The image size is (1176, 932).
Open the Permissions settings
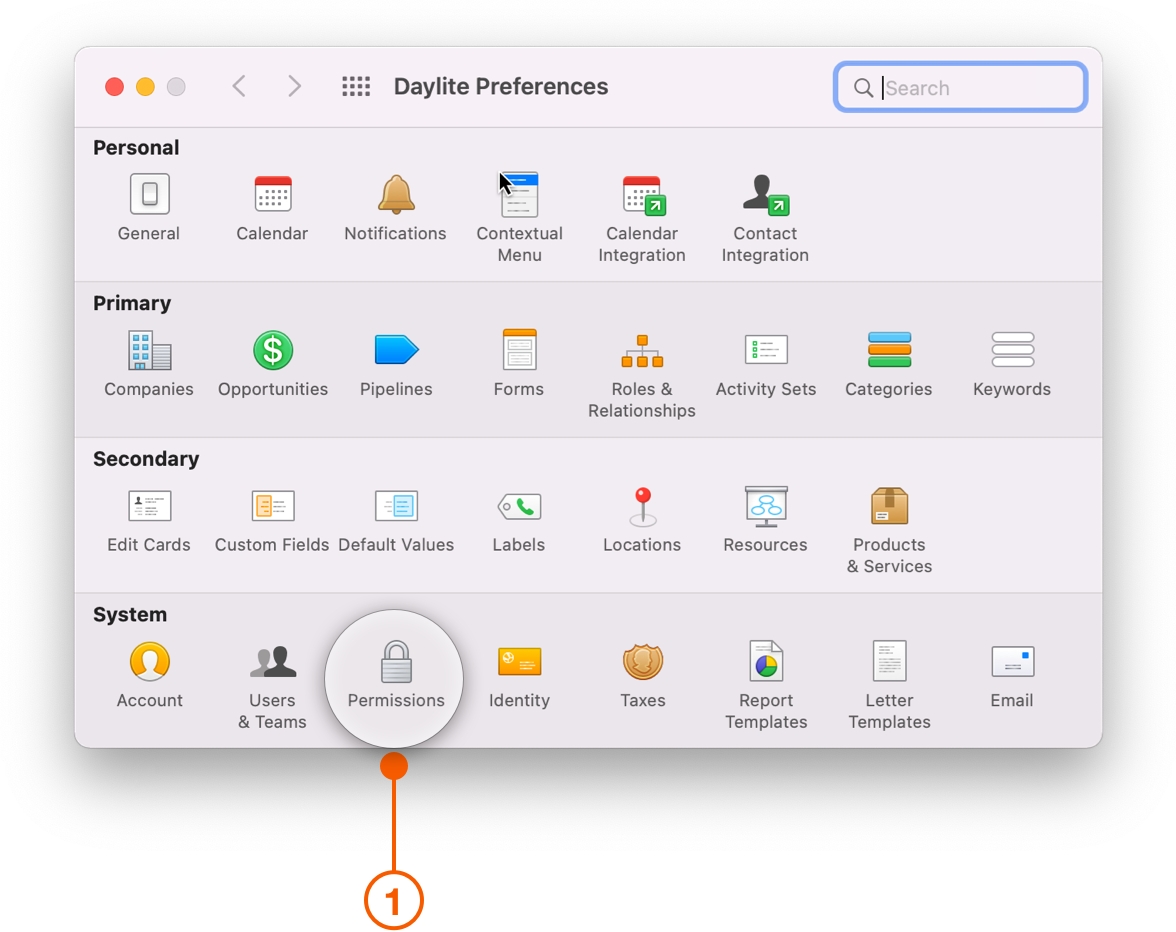394,674
